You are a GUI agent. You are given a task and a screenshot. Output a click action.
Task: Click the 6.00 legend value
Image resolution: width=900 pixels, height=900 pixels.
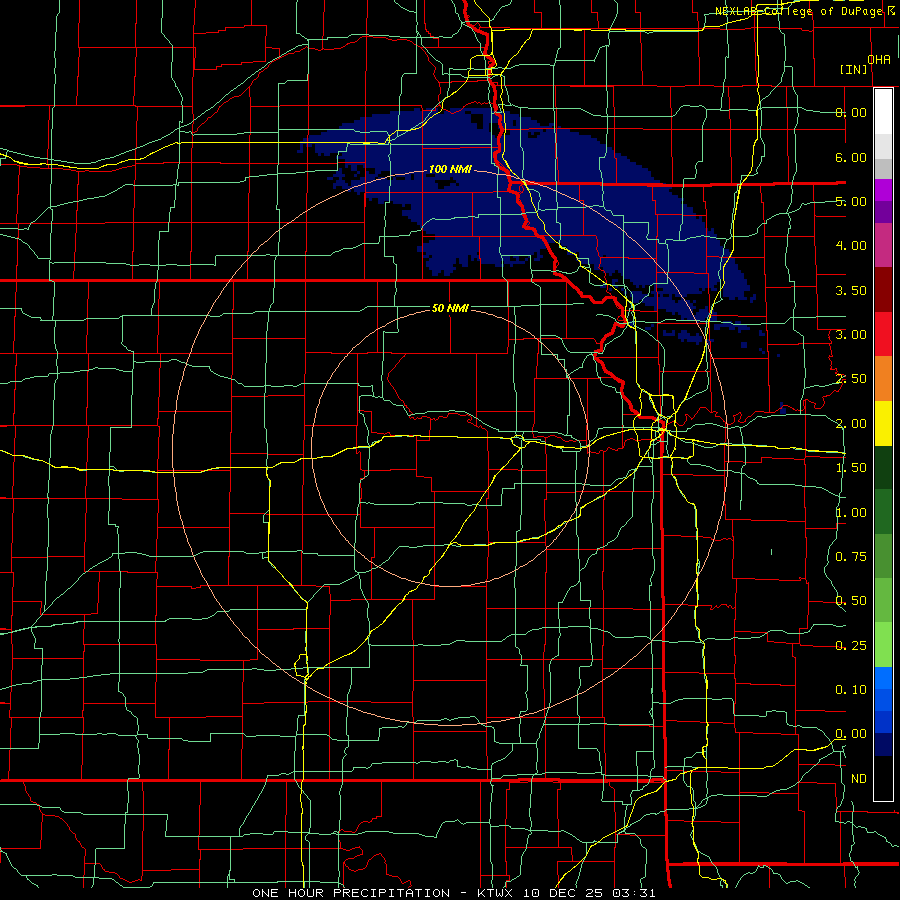(x=851, y=157)
